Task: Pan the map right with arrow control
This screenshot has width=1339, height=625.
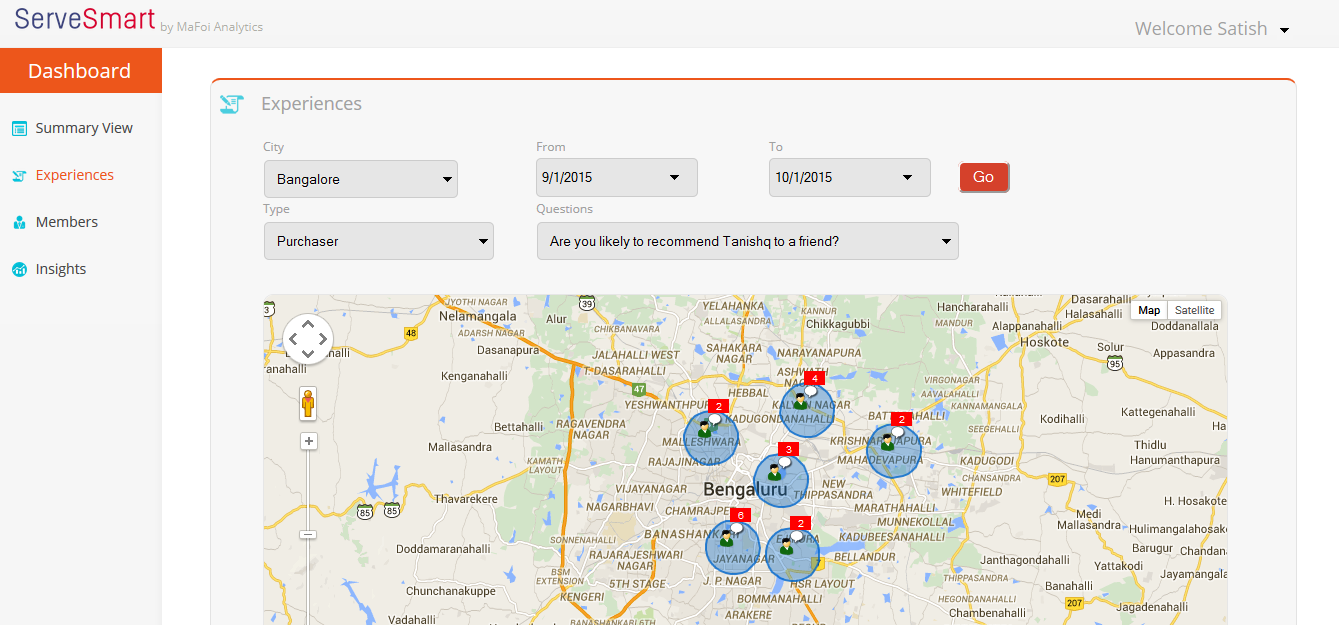Action: point(323,339)
